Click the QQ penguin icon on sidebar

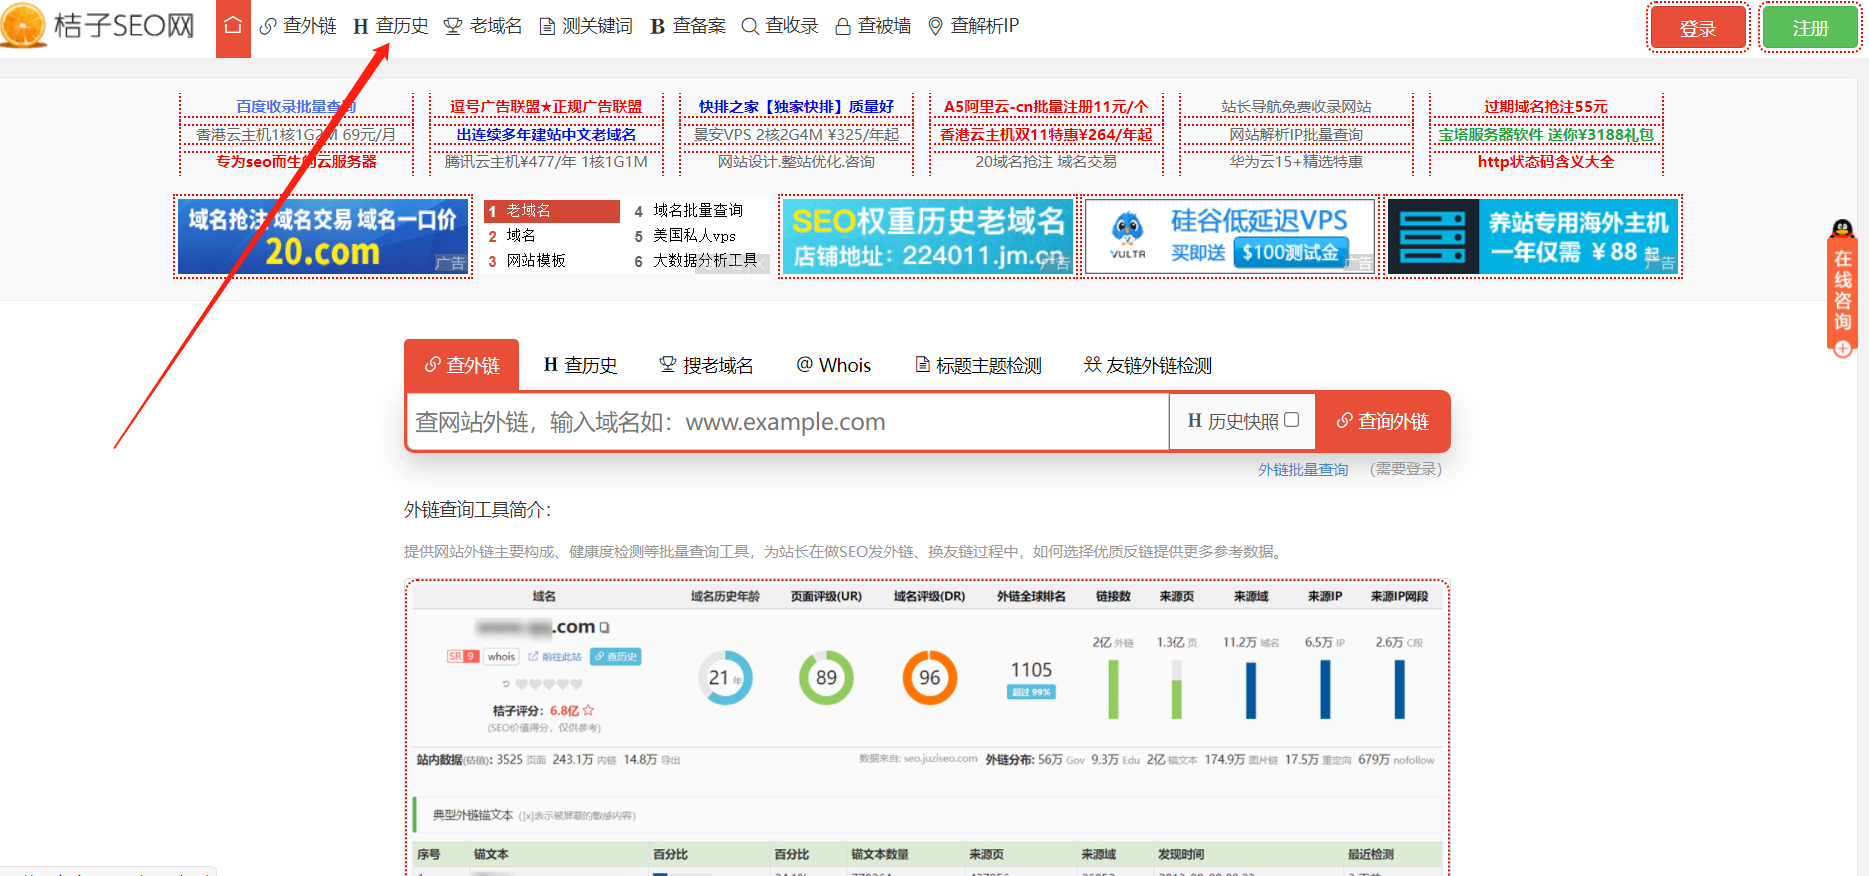[1842, 229]
